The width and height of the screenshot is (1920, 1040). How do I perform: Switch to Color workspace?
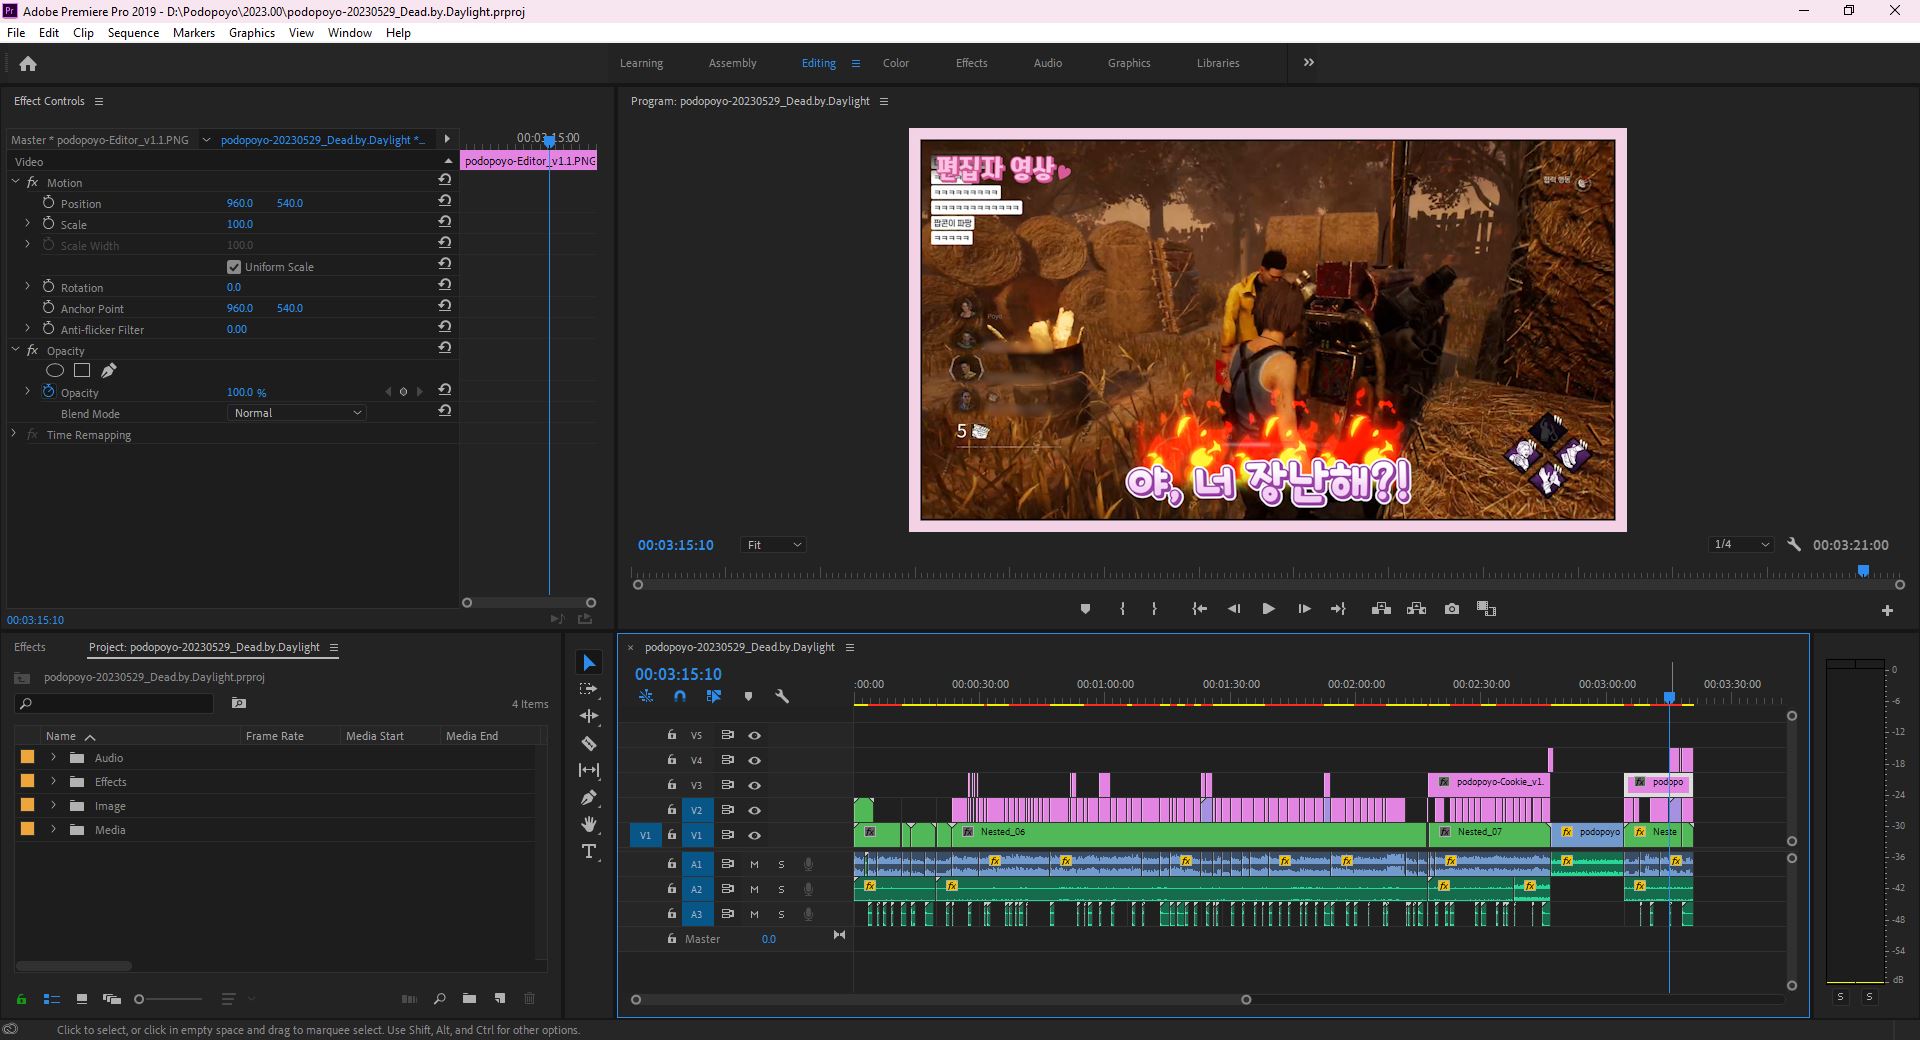895,63
